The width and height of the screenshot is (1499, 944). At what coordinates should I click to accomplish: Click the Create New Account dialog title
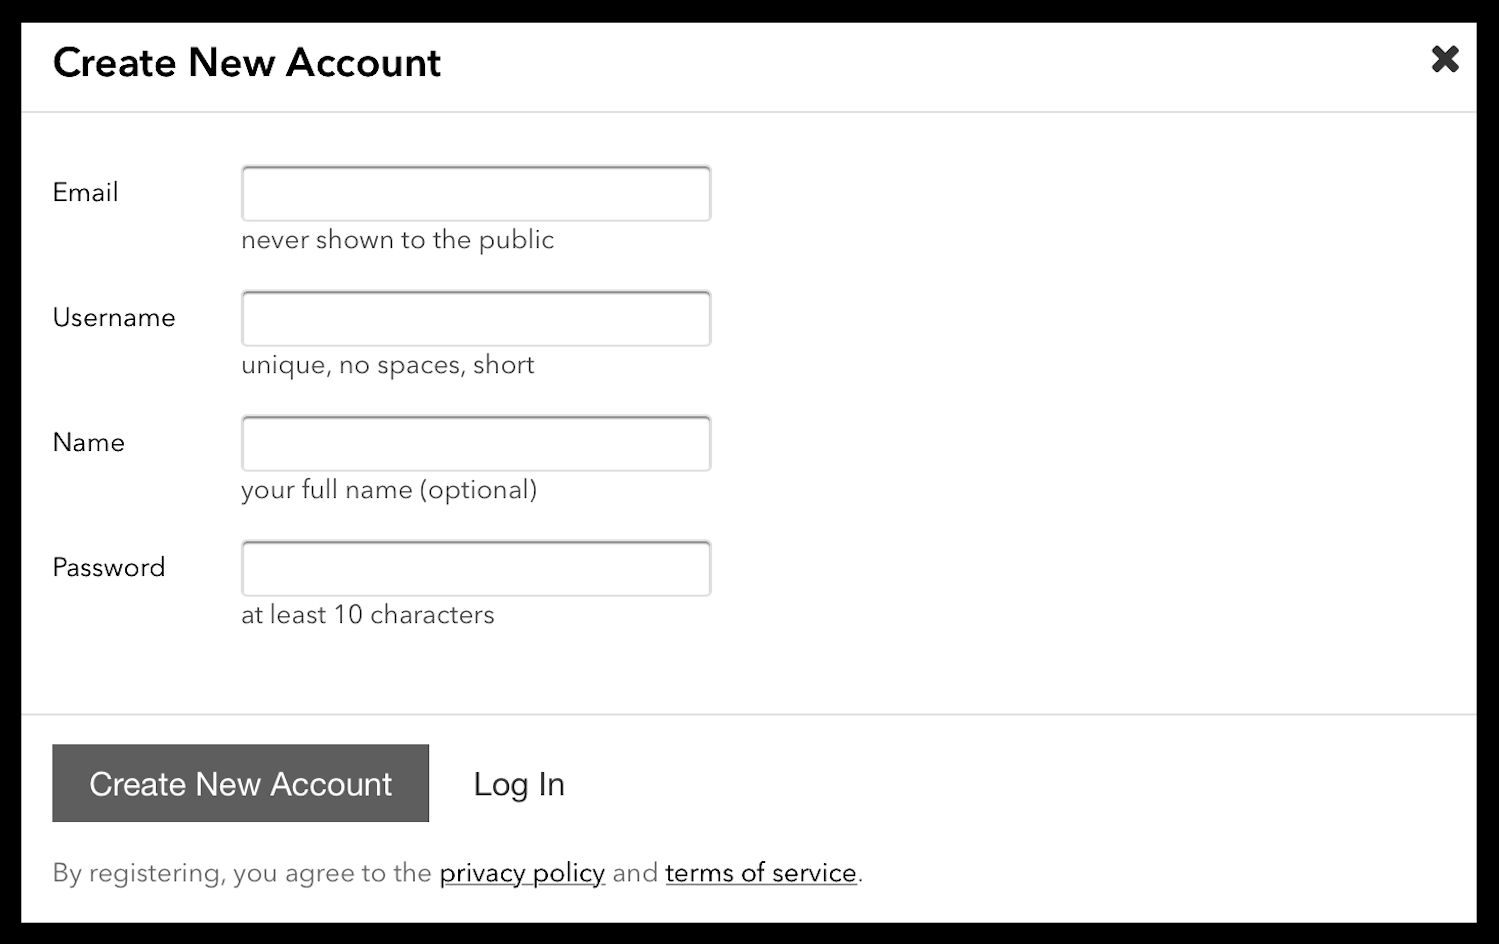tap(247, 63)
